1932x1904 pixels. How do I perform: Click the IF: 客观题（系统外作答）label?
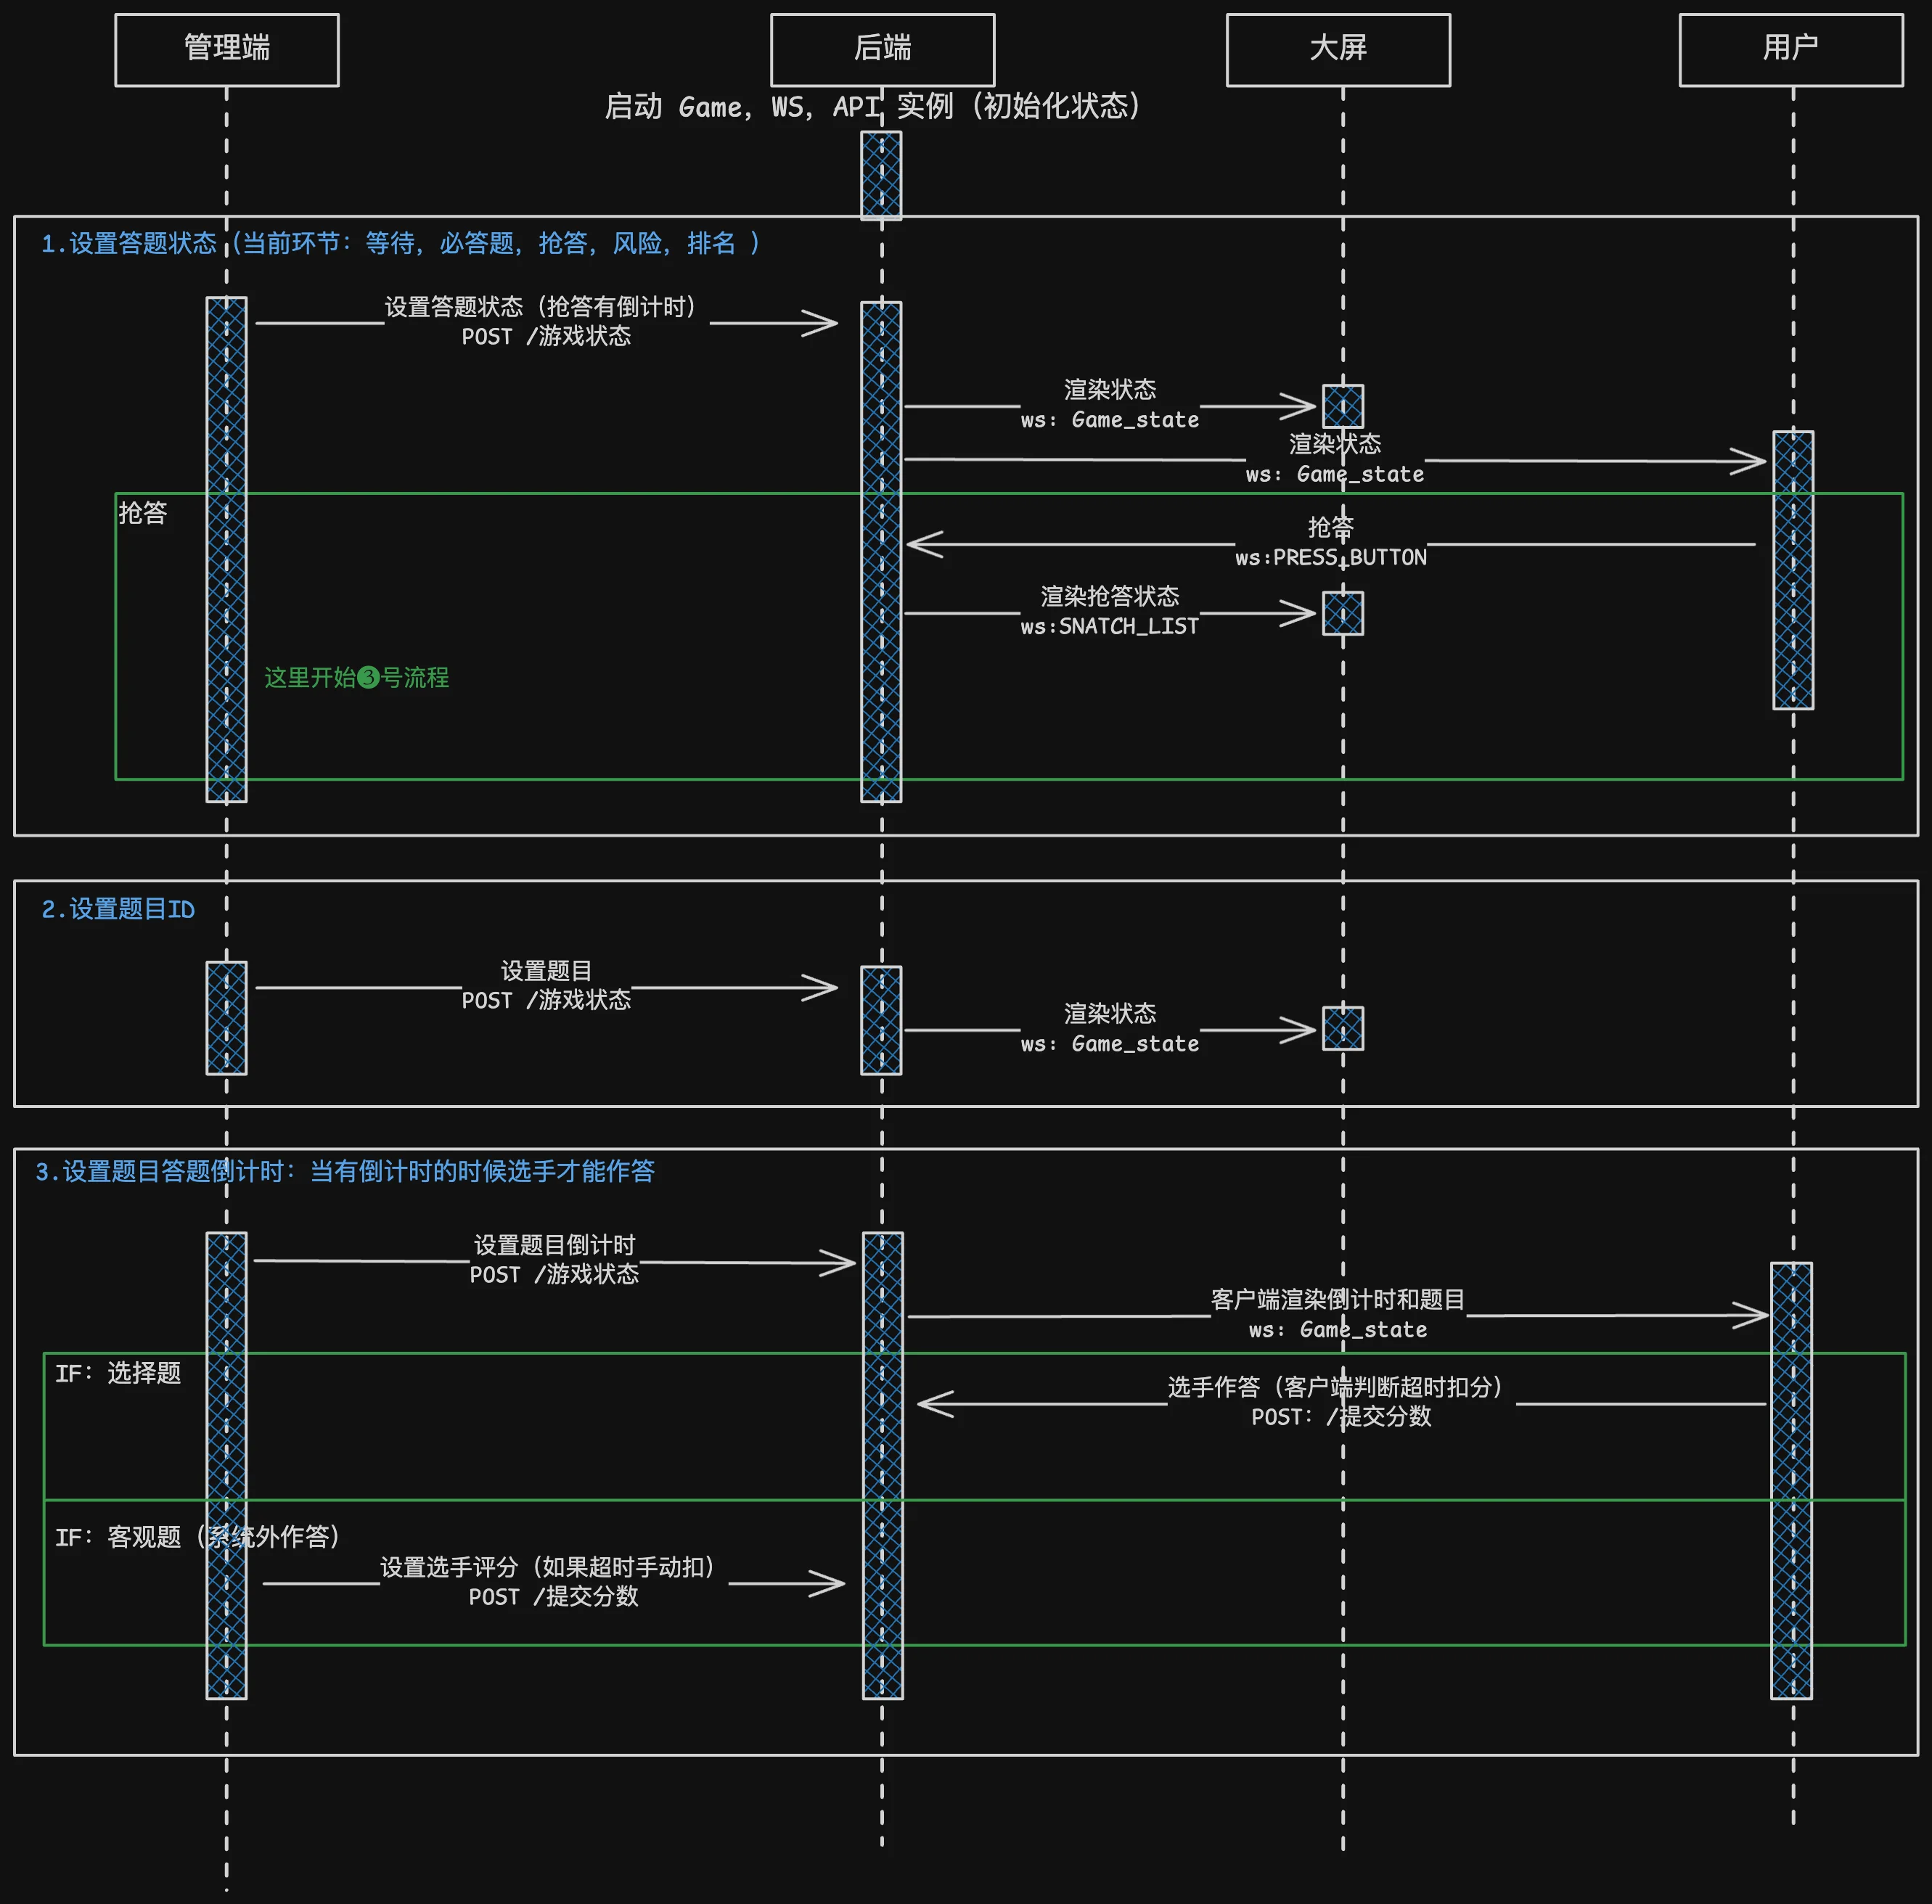pos(198,1536)
